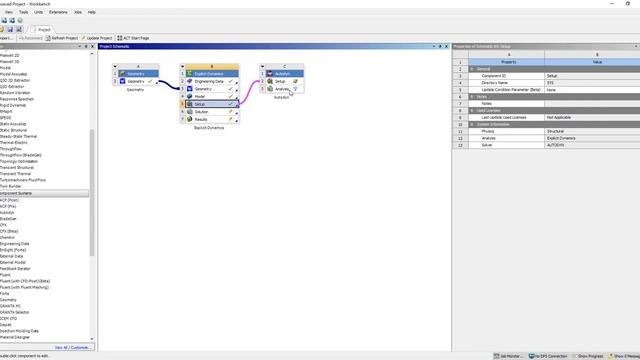The height and width of the screenshot is (360, 640).
Task: Click No DPS Connection status indicator
Action: (x=548, y=356)
